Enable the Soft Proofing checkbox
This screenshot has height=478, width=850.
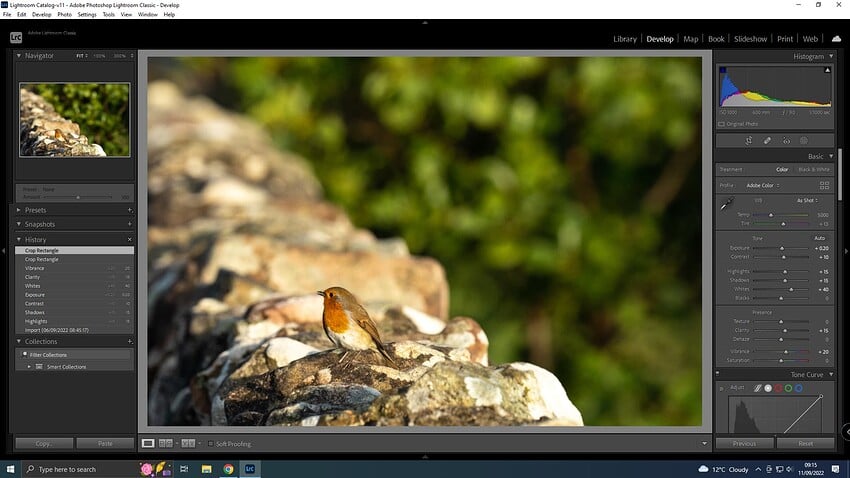pyautogui.click(x=200, y=443)
